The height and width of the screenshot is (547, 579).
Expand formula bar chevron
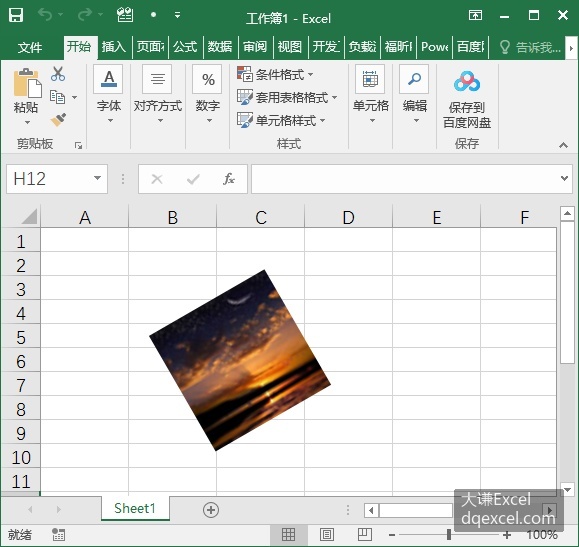[564, 178]
